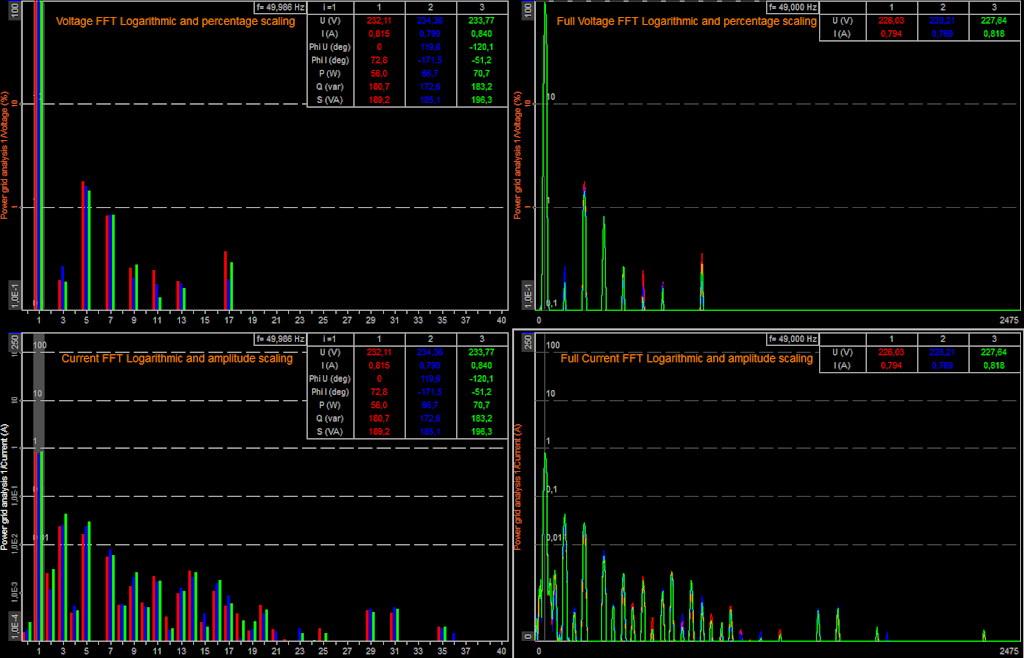Click the 'Phi U (deg)' row label in Voltage FFT table

point(330,48)
